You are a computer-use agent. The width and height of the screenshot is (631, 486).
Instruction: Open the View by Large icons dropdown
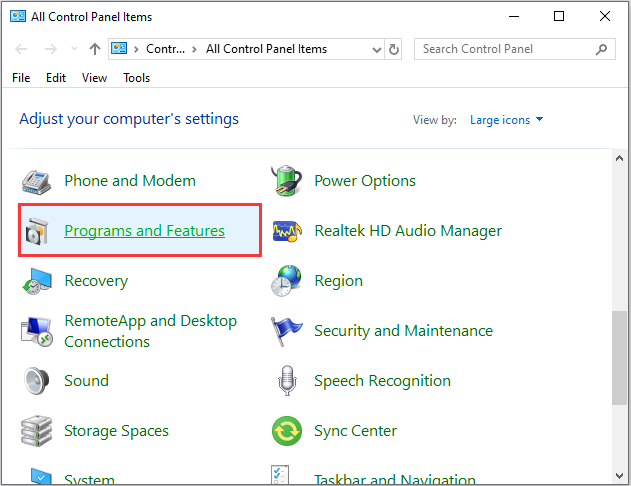pyautogui.click(x=506, y=120)
